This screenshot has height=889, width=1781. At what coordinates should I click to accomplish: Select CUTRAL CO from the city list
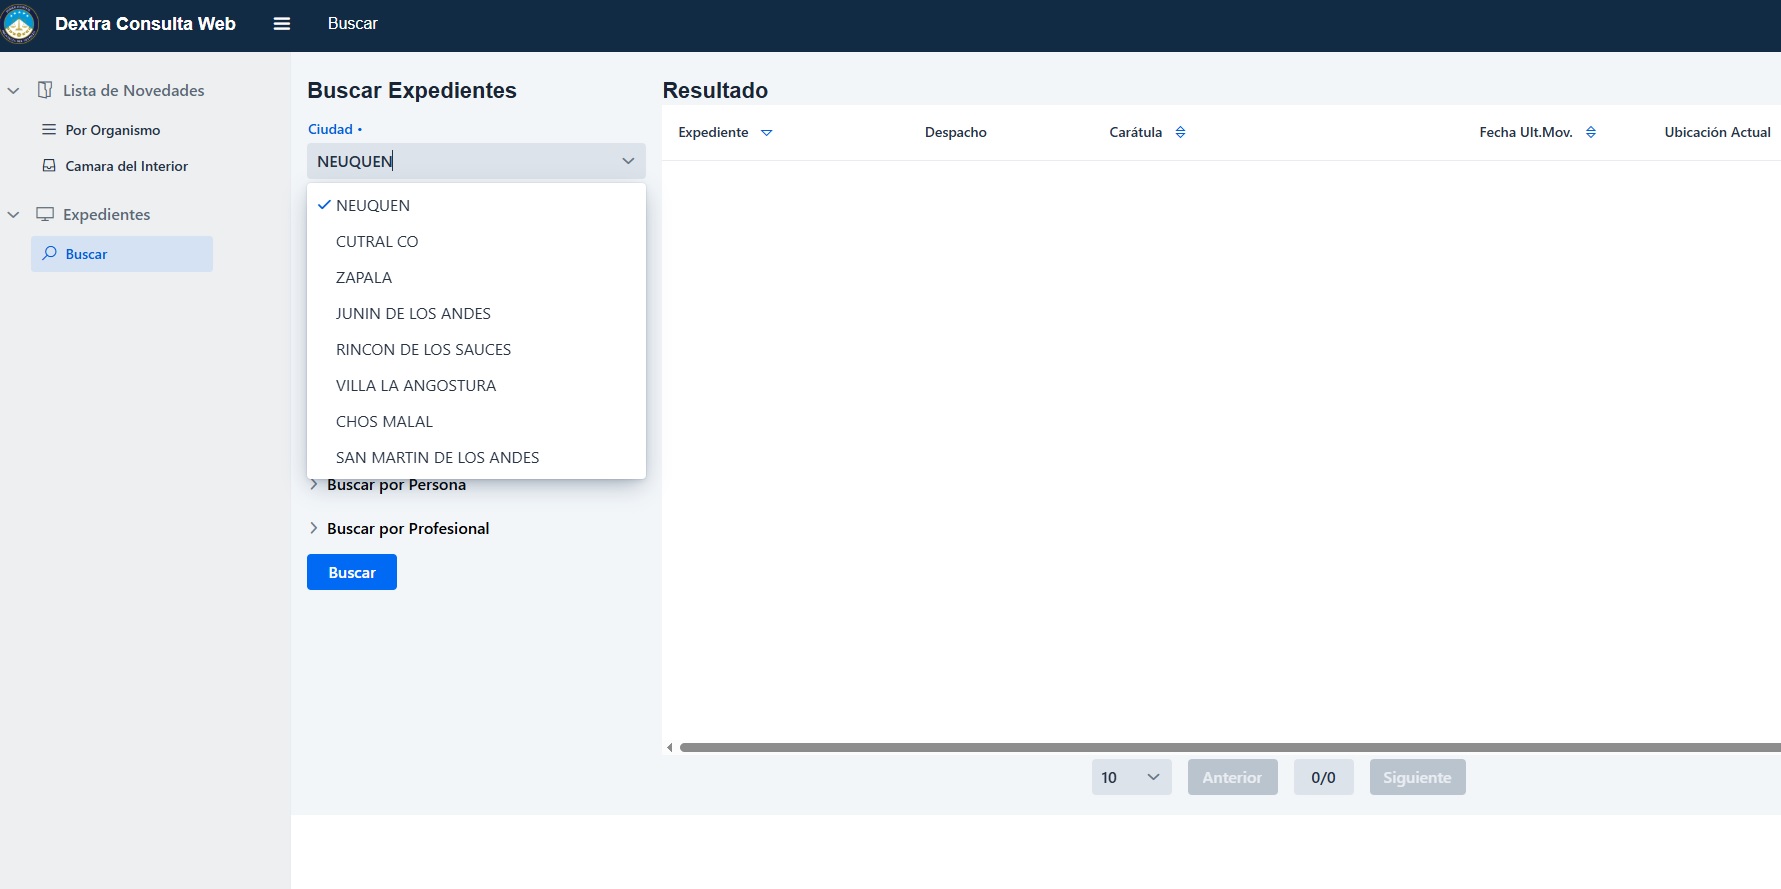click(377, 242)
